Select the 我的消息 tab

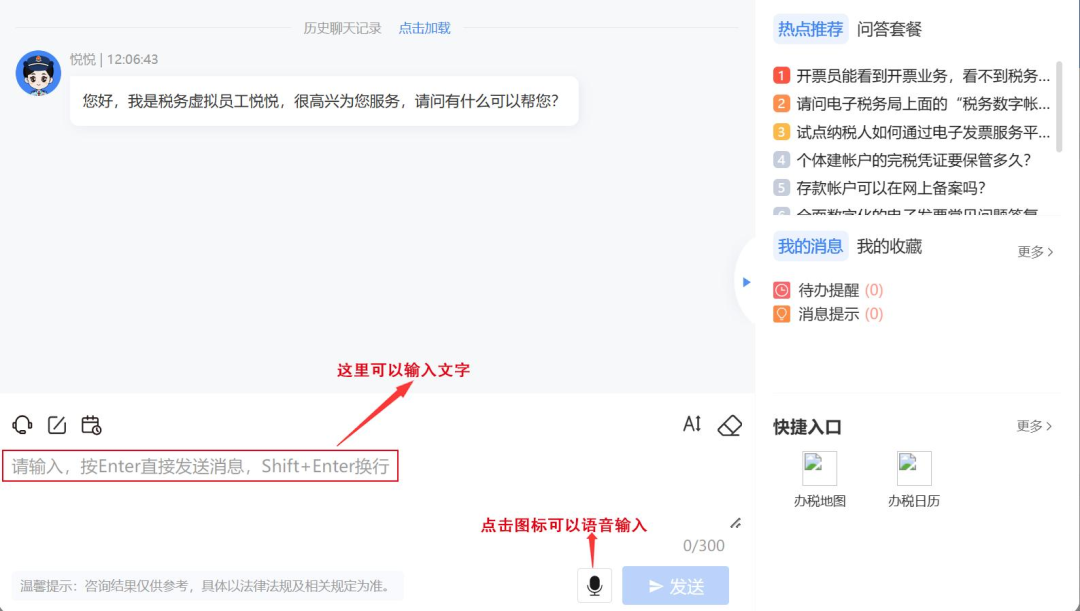(810, 246)
